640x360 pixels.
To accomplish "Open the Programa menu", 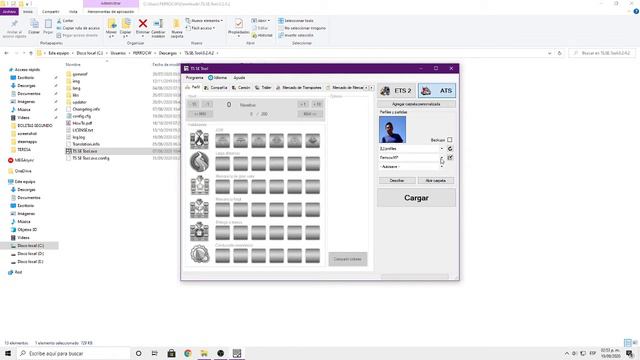I will 194,78.
